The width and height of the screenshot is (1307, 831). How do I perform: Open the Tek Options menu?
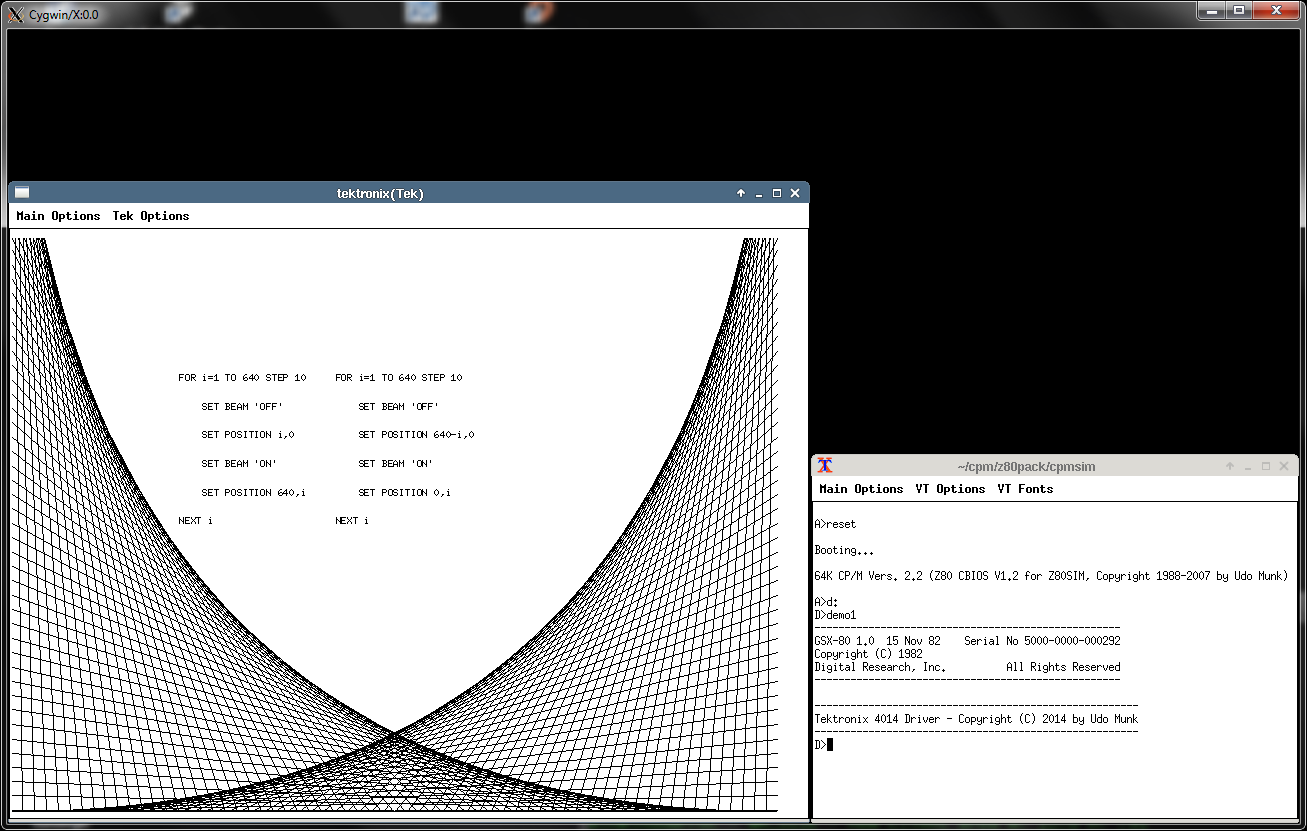pos(150,216)
